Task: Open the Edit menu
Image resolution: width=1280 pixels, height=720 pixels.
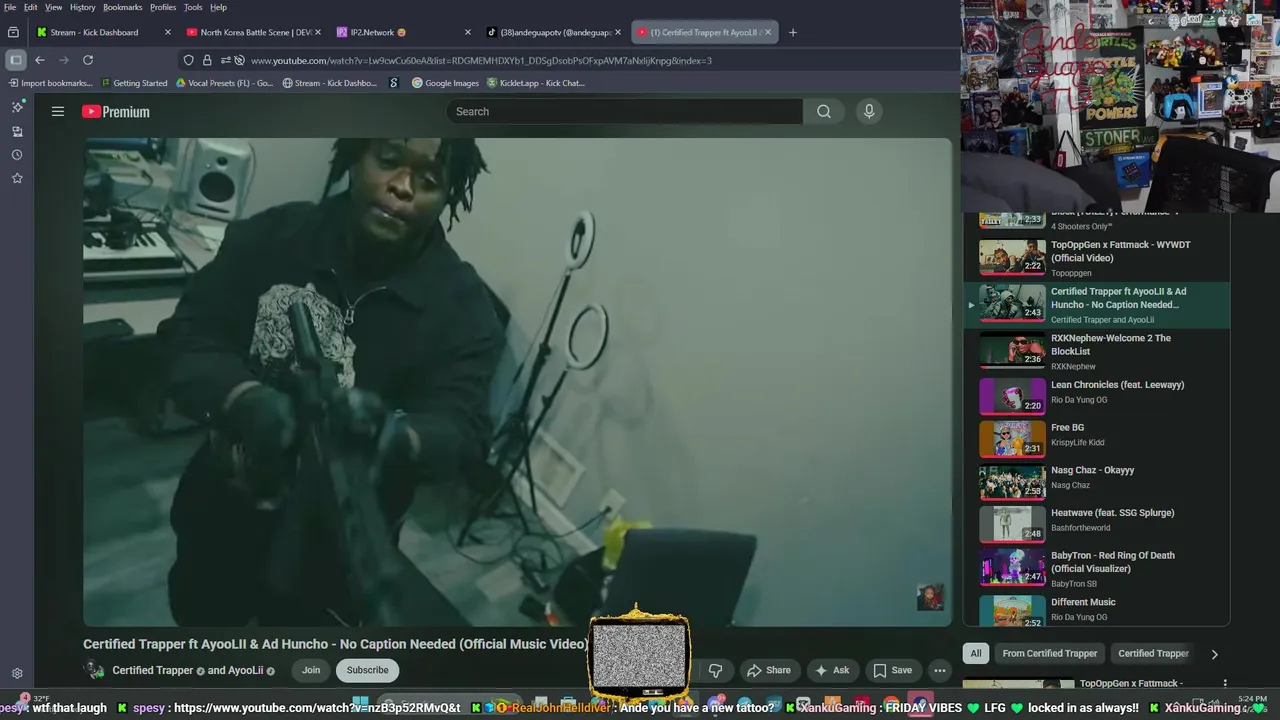Action: (x=31, y=7)
